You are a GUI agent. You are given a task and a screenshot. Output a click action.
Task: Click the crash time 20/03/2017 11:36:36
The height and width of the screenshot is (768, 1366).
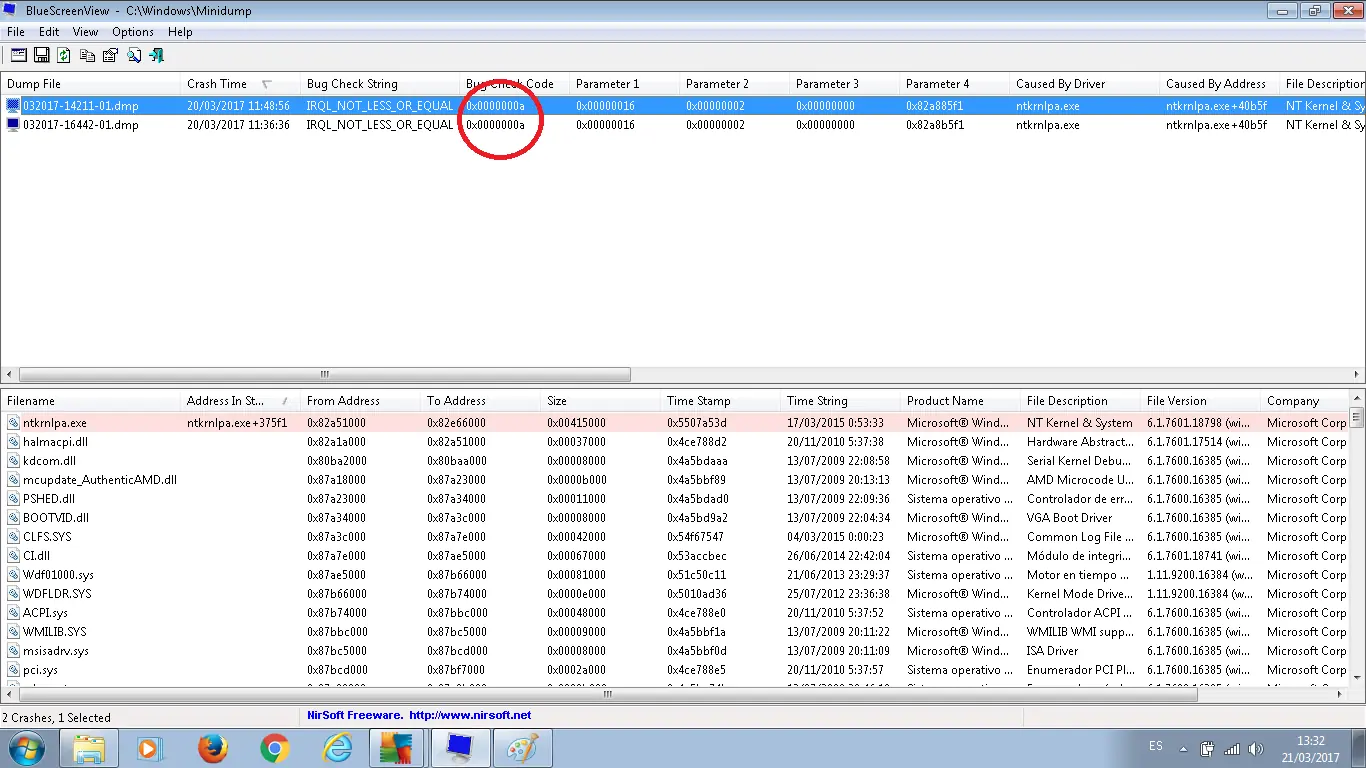(238, 125)
